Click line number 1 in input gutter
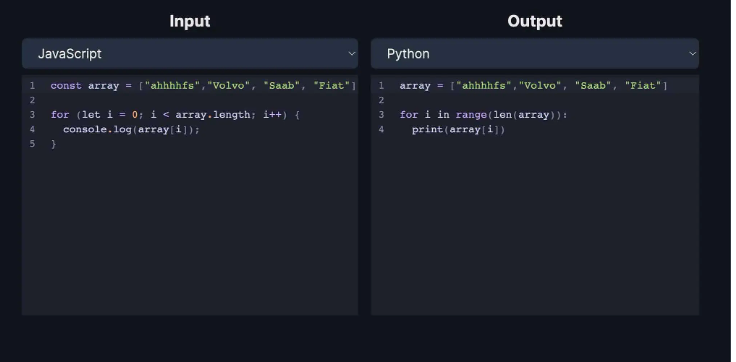The image size is (736, 362). tap(32, 85)
